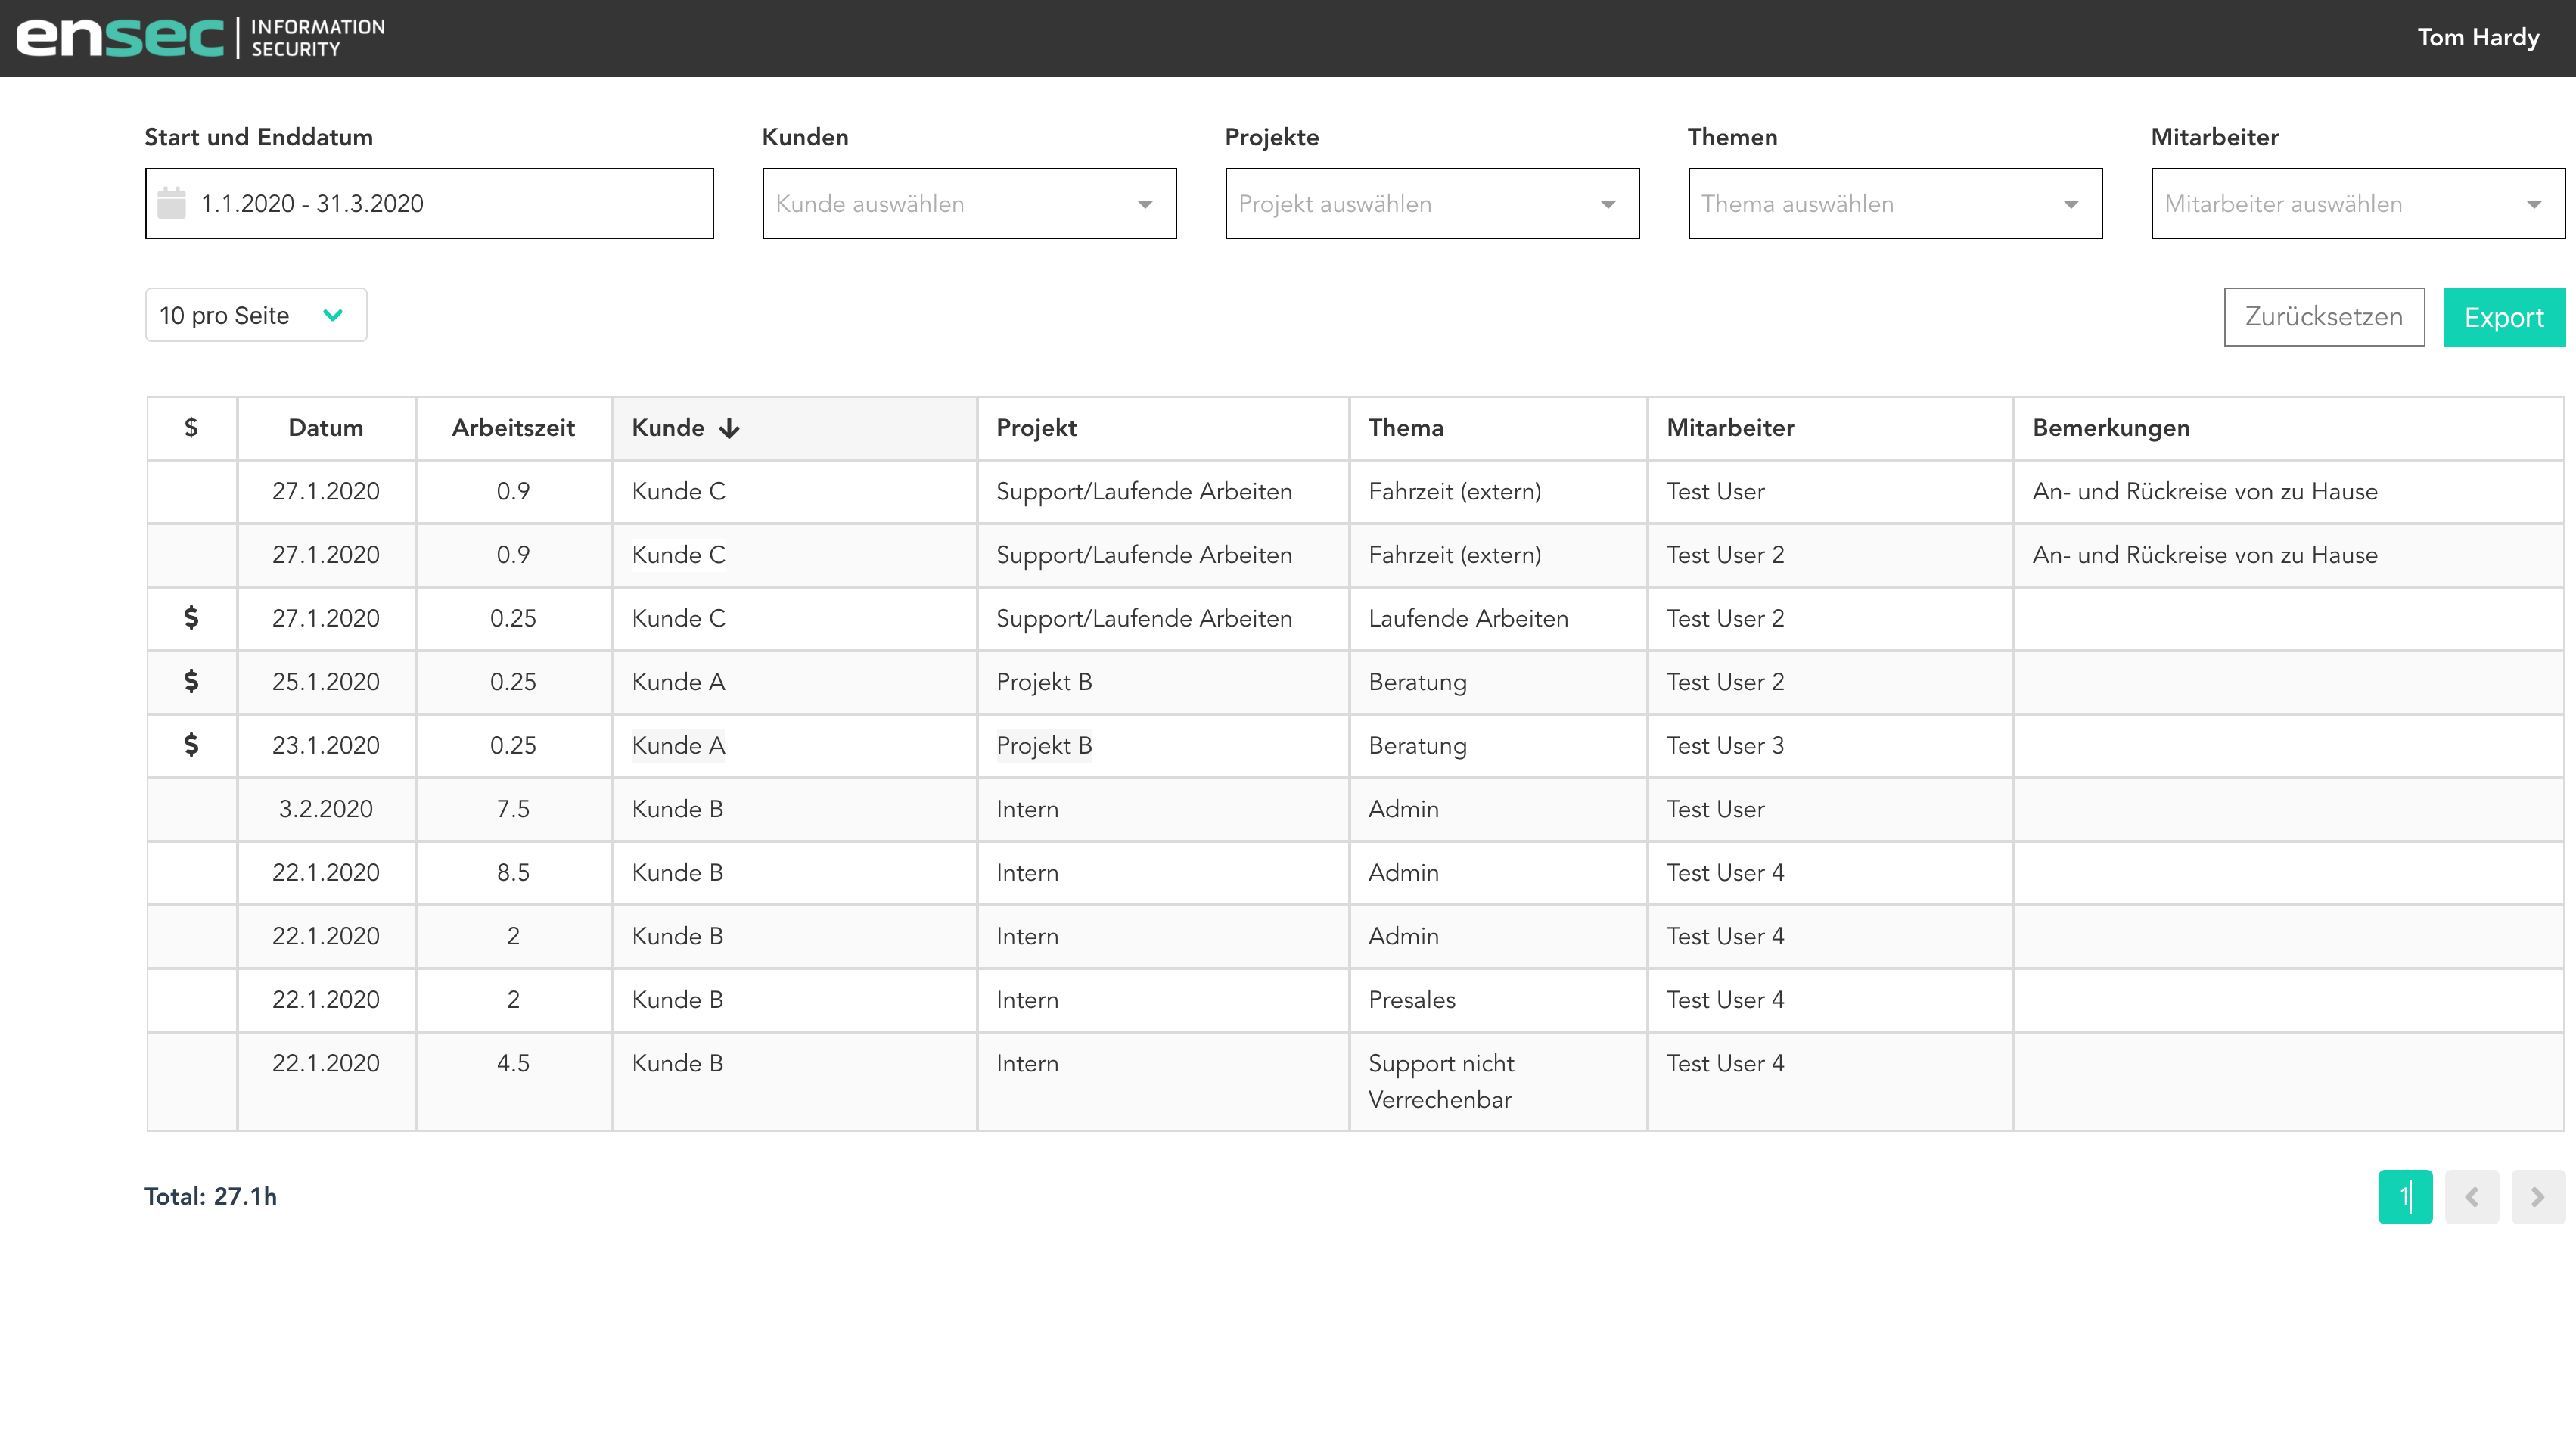Open the Kunde auswählen dropdown
The image size is (2576, 1449).
click(968, 204)
